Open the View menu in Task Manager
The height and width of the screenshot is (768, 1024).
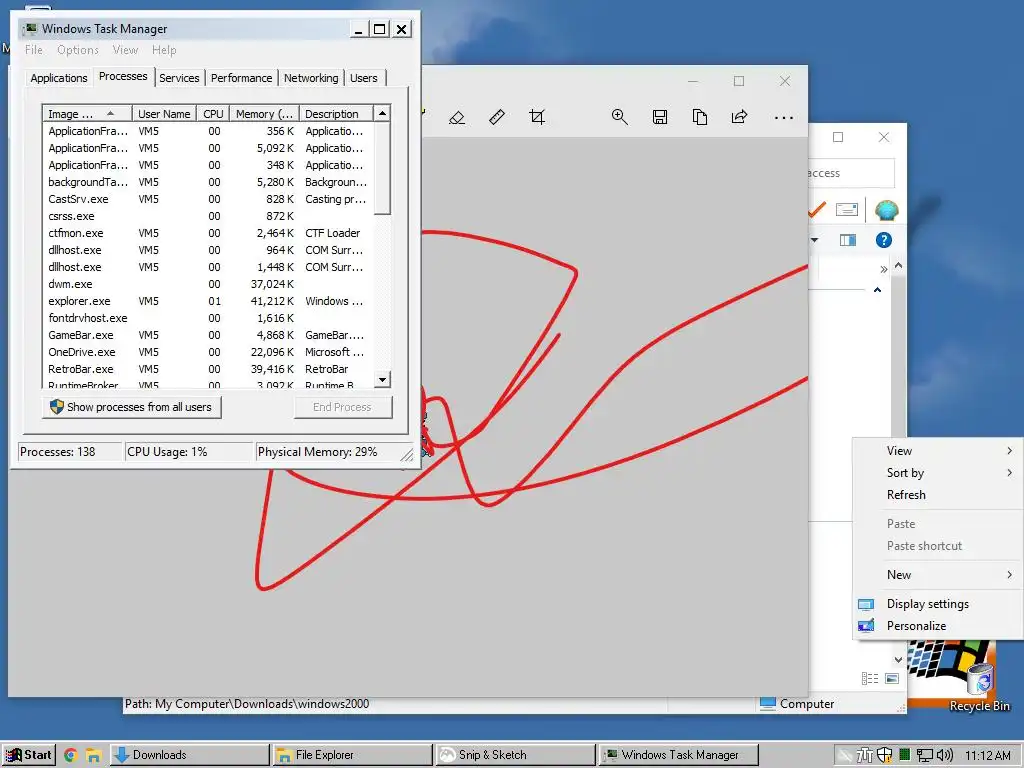pyautogui.click(x=125, y=50)
